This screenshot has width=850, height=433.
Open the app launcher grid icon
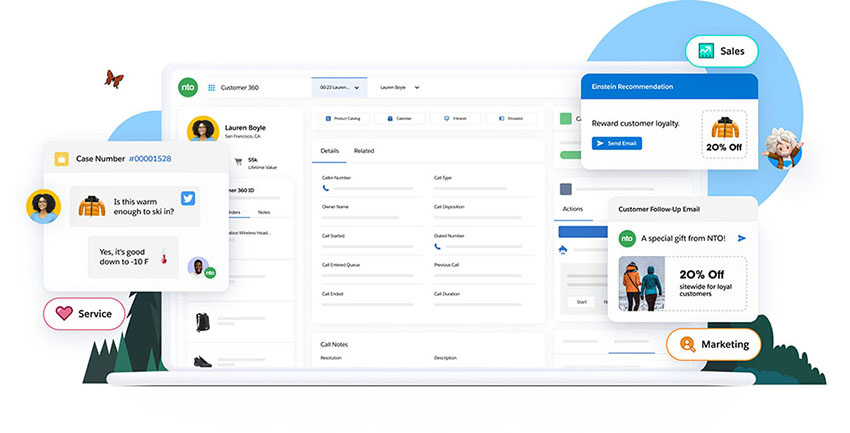(211, 88)
